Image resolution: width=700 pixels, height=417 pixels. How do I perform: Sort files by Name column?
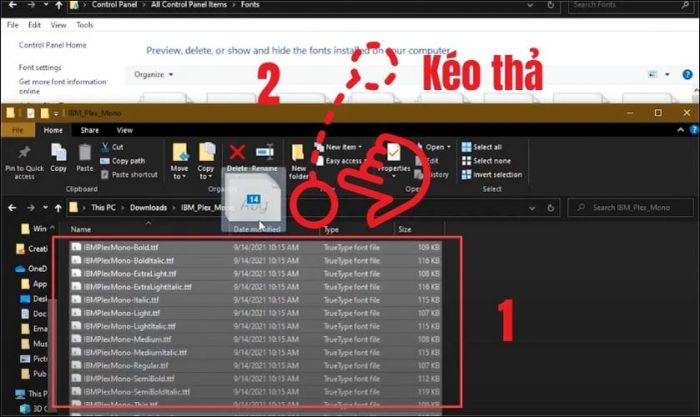pos(81,229)
